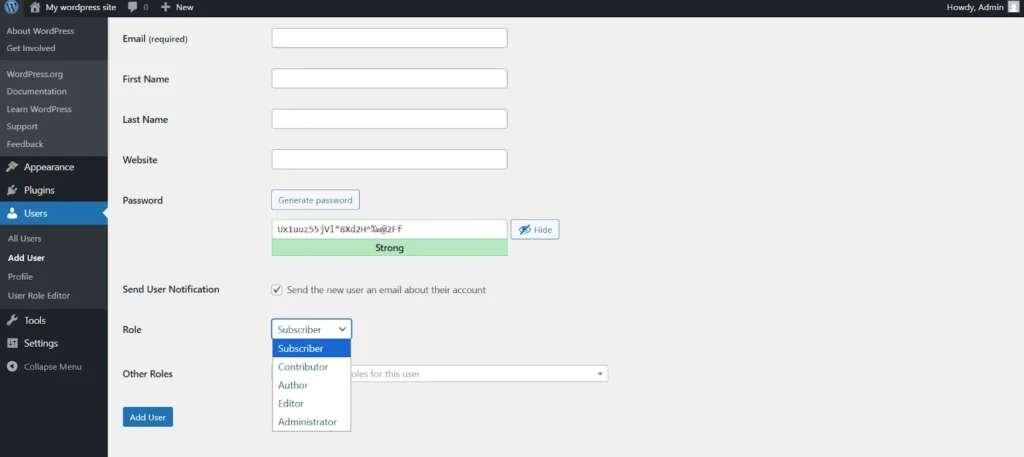
Task: Click My wordpress site link
Action: (x=80, y=7)
